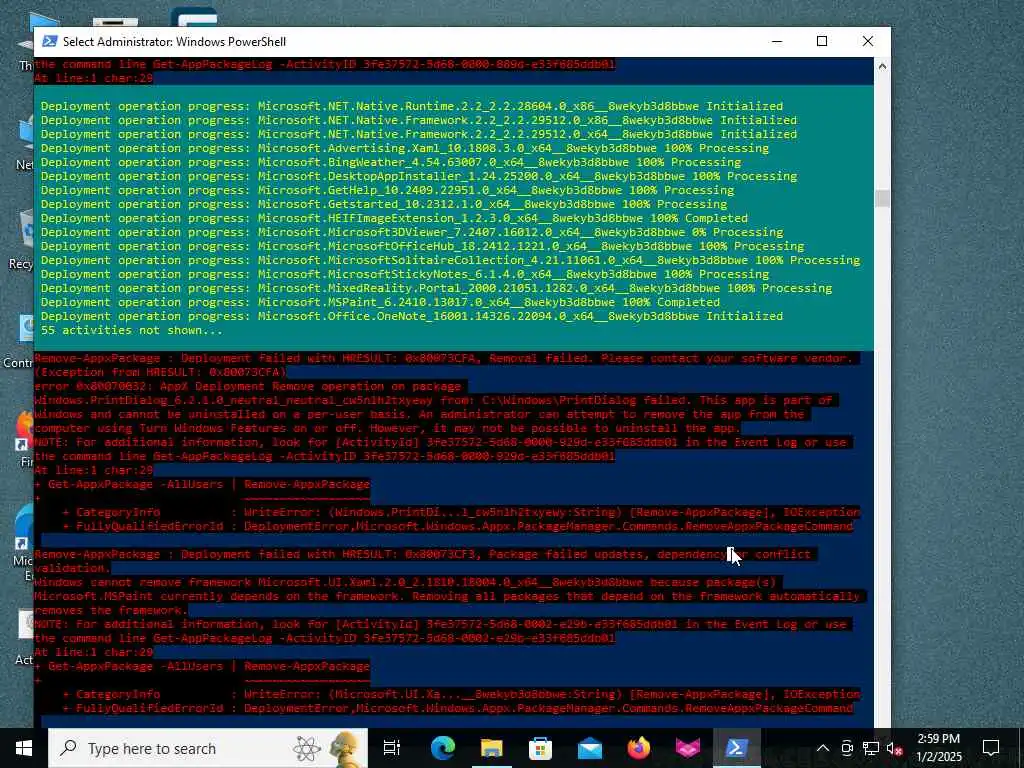Viewport: 1024px width, 768px height.
Task: Close the Administrator PowerShell window
Action: 868,41
